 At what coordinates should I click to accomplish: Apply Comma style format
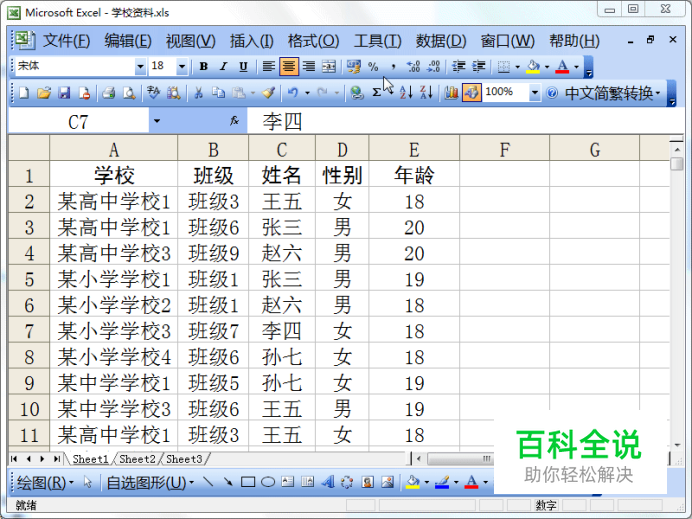(x=393, y=67)
